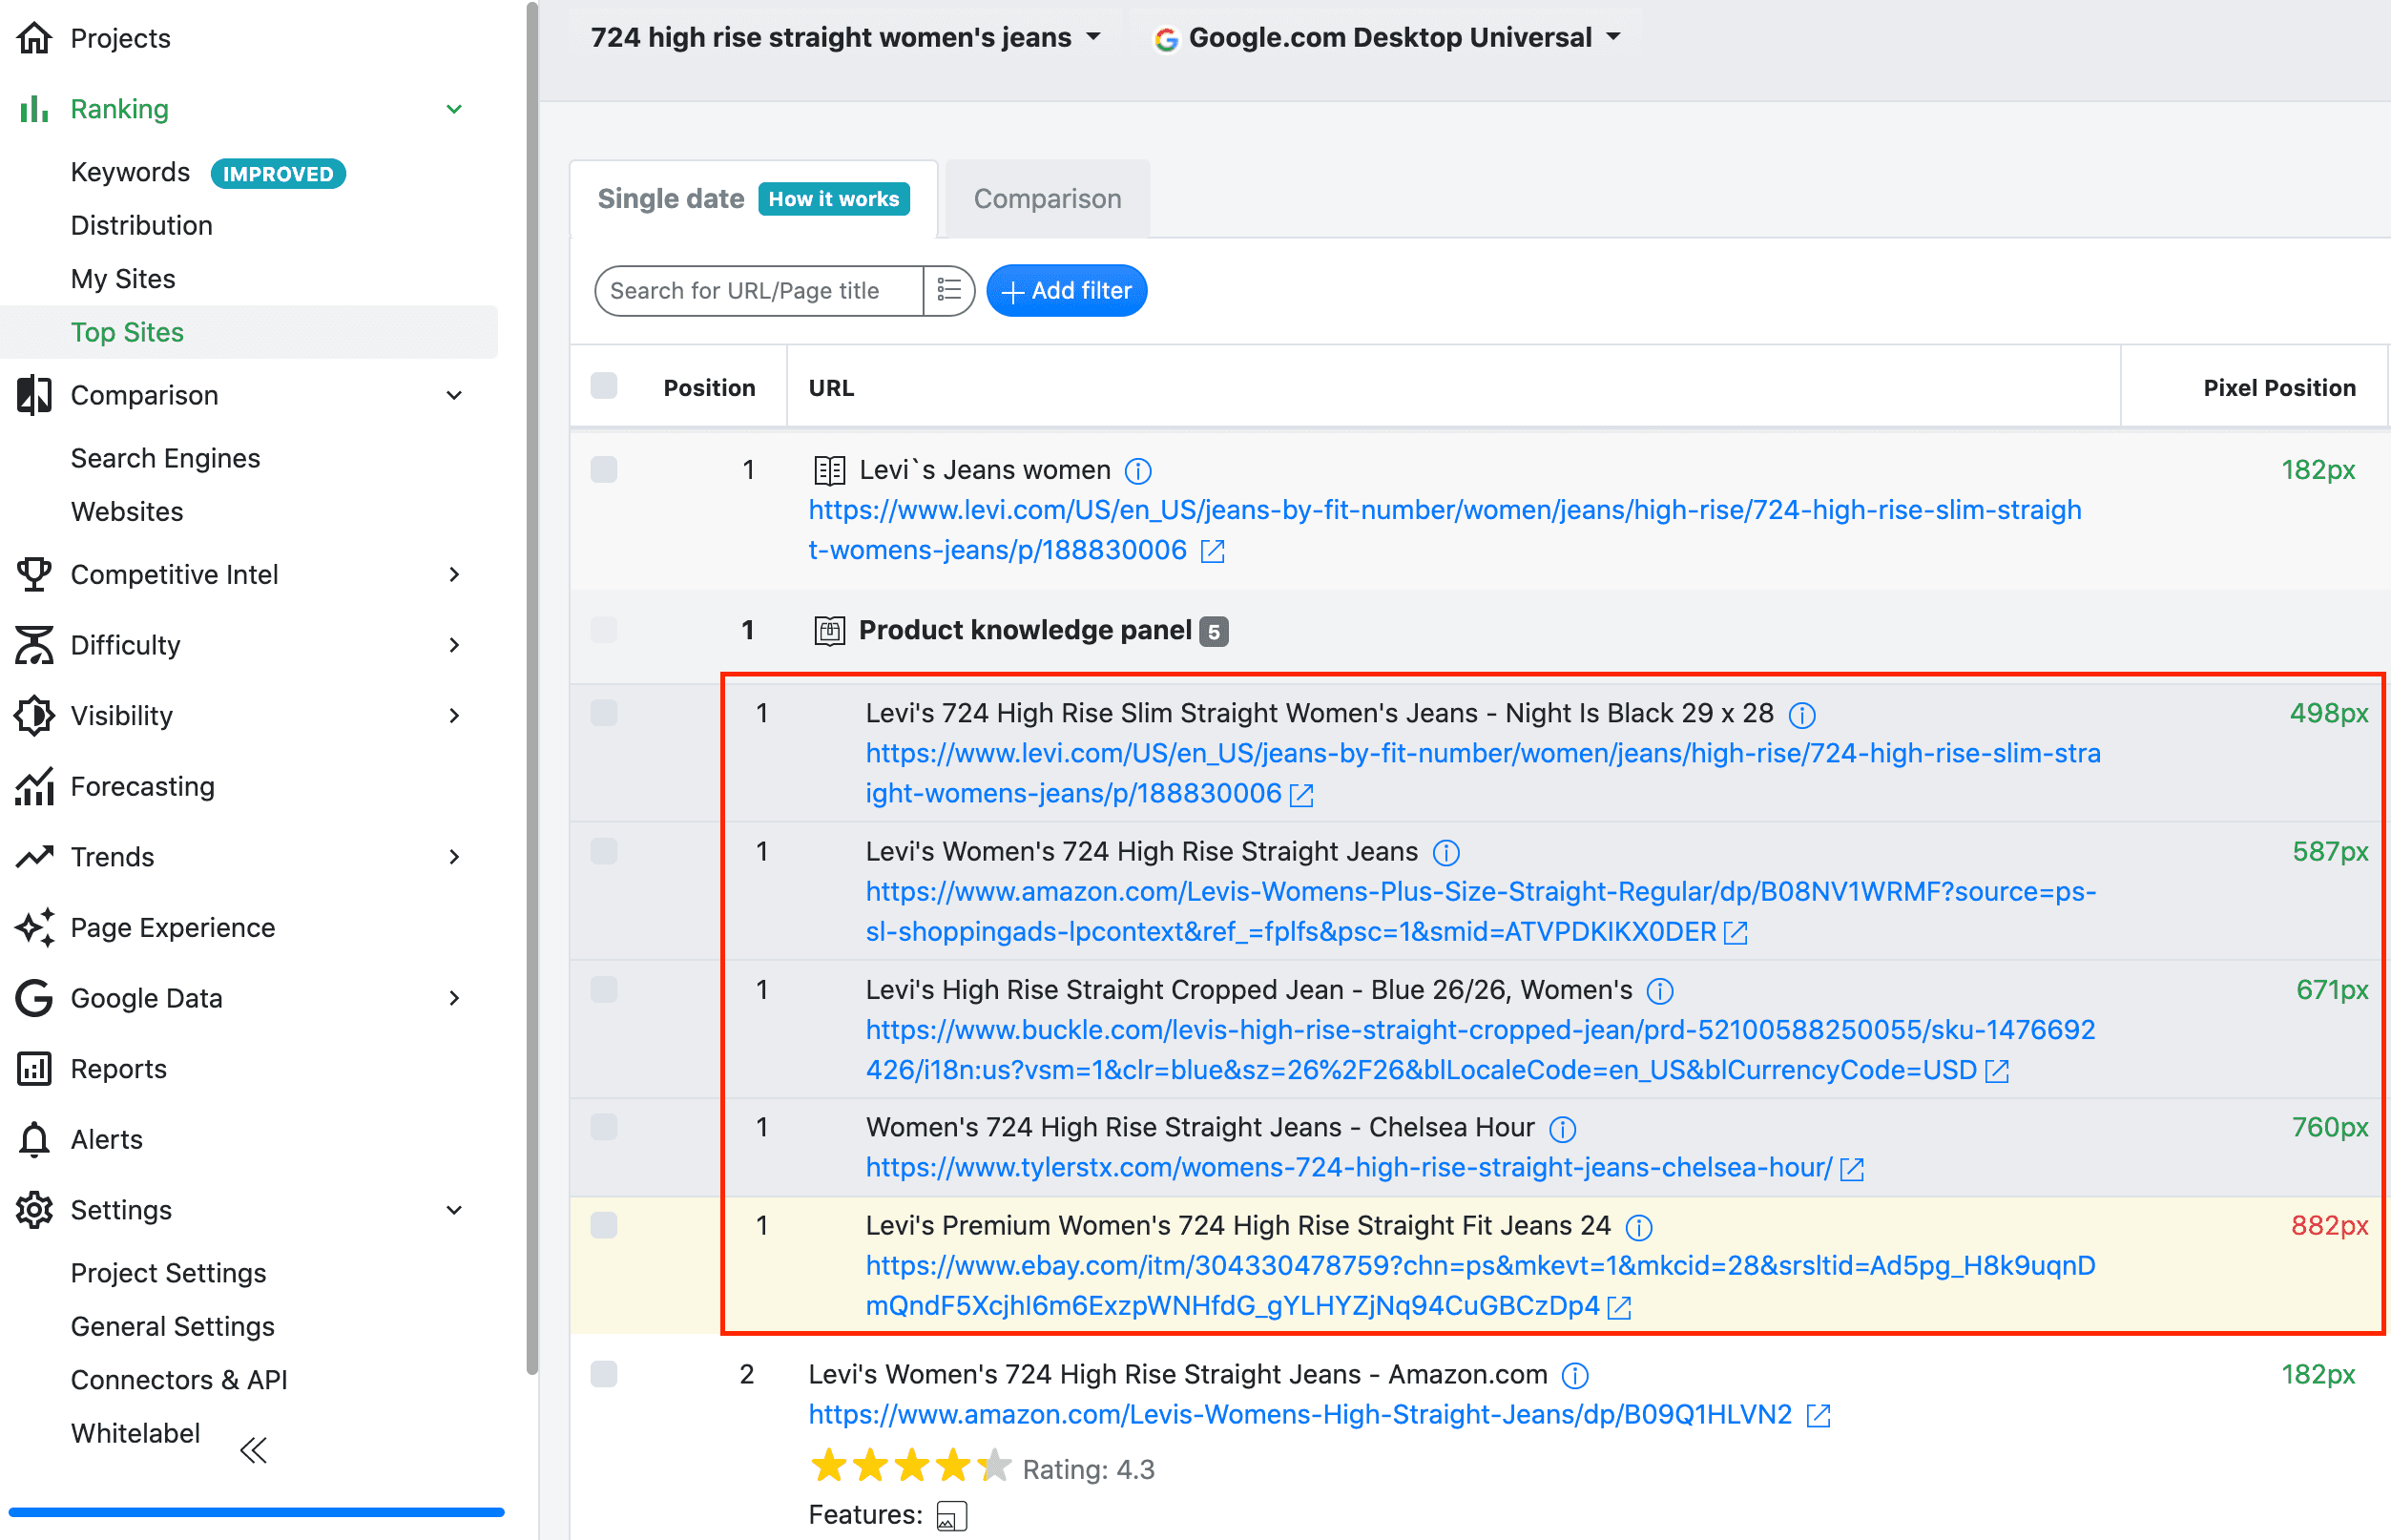Click the Trends arrow icon
Screen dimensions: 2391x1540
click(x=34, y=856)
